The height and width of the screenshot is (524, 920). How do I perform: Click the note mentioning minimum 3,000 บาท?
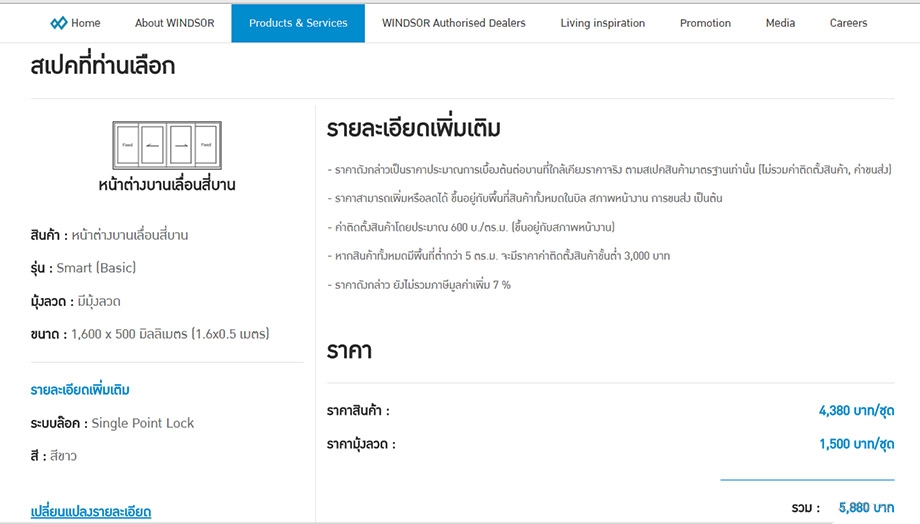tap(498, 256)
